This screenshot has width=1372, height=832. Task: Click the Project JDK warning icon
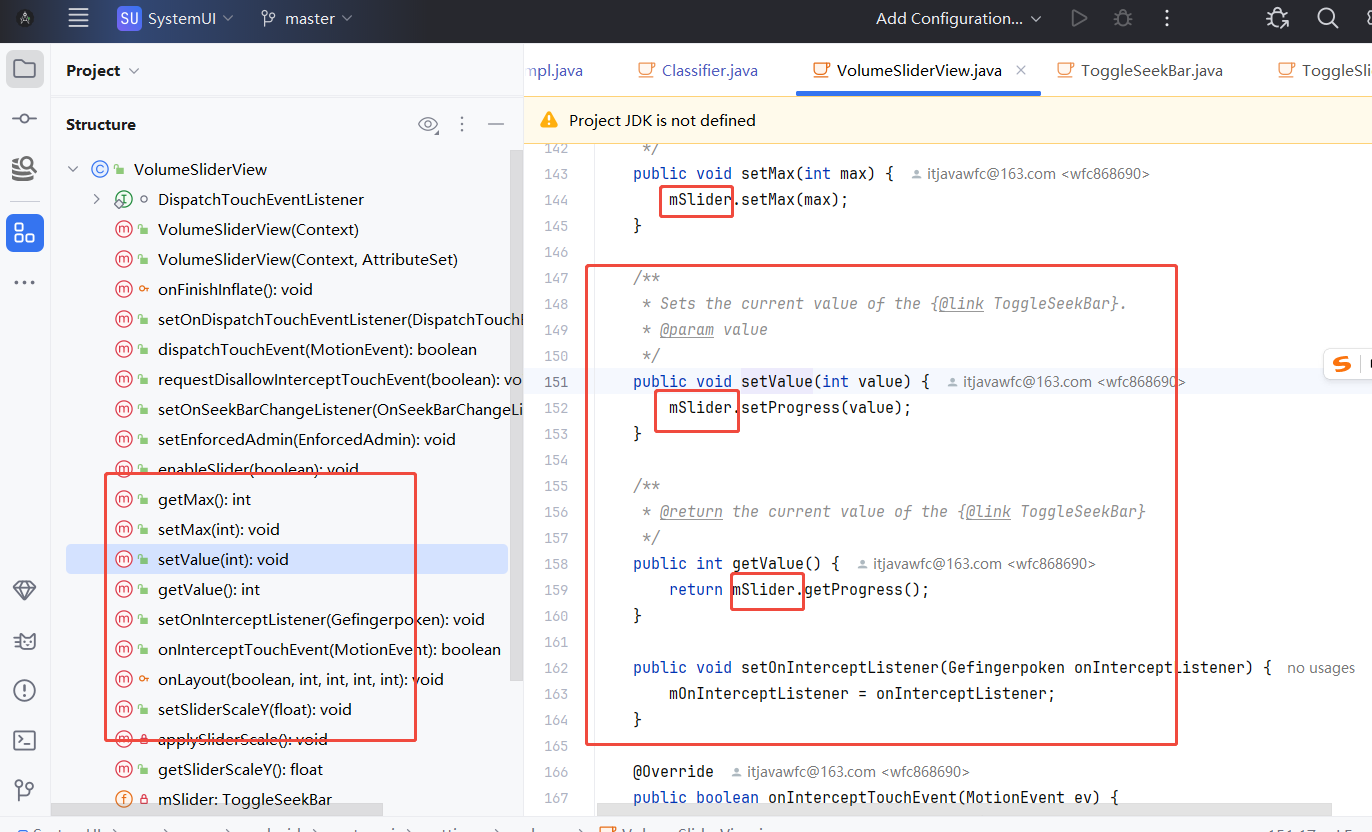[x=549, y=120]
